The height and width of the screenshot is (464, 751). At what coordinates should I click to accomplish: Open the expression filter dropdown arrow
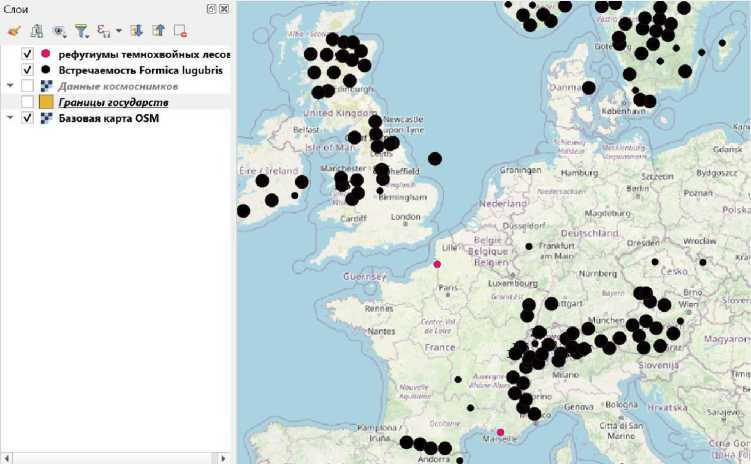coord(119,31)
